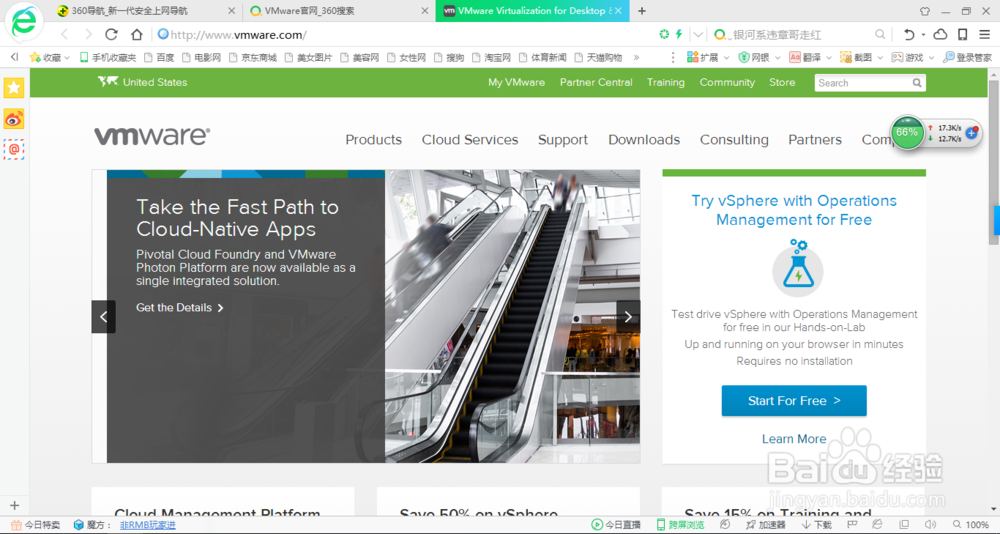Click the VMware search magnifier icon
The width and height of the screenshot is (1000, 534).
pos(916,83)
